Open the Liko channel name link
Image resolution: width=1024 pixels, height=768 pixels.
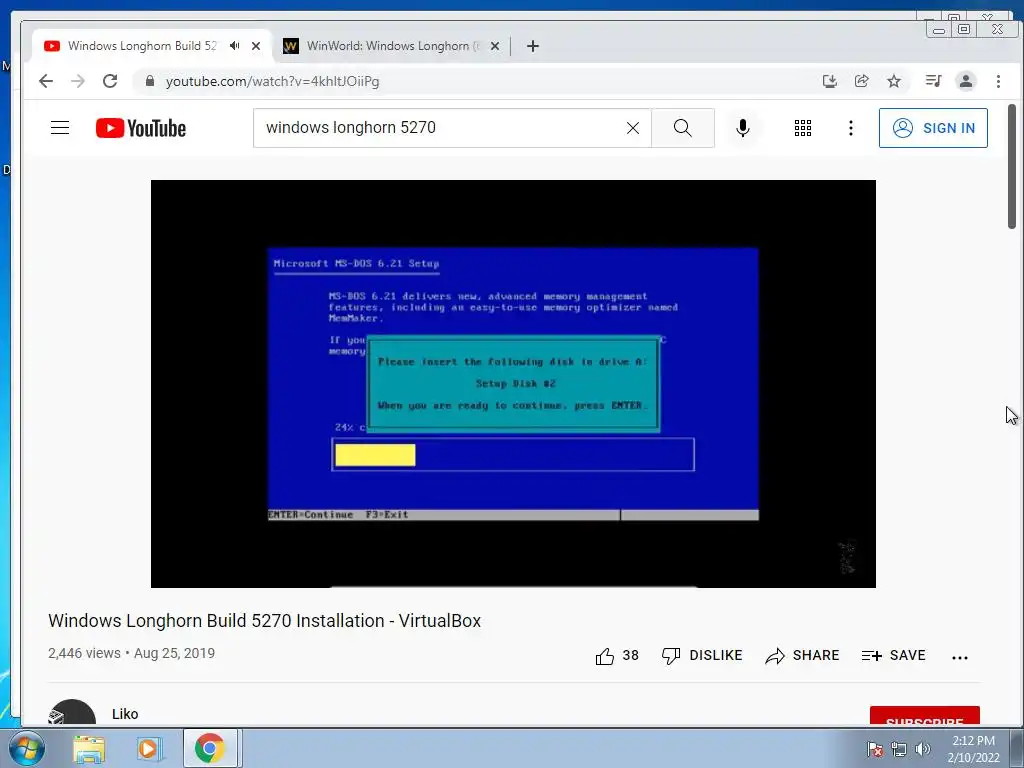[x=125, y=714]
